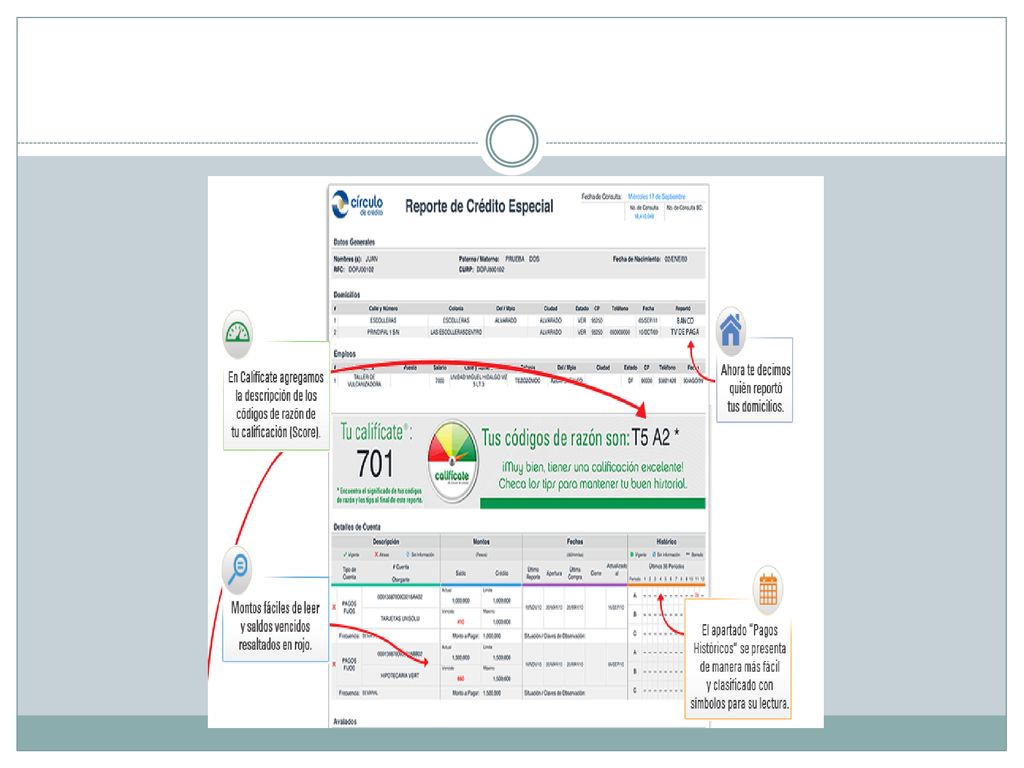Click the 'BANCO' cell in the Reportó column
1024x768 pixels.
(685, 321)
